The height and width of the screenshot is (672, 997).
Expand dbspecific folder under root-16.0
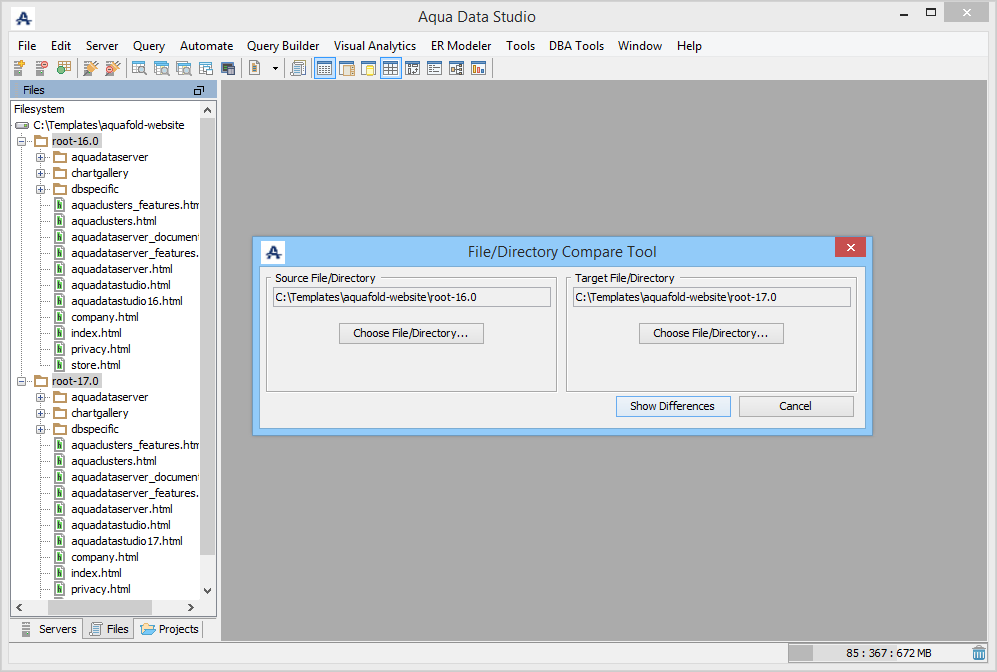[40, 189]
